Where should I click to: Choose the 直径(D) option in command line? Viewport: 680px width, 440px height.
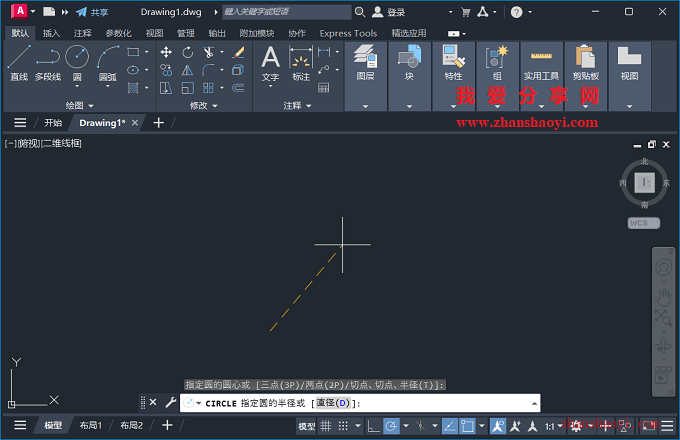tap(333, 403)
